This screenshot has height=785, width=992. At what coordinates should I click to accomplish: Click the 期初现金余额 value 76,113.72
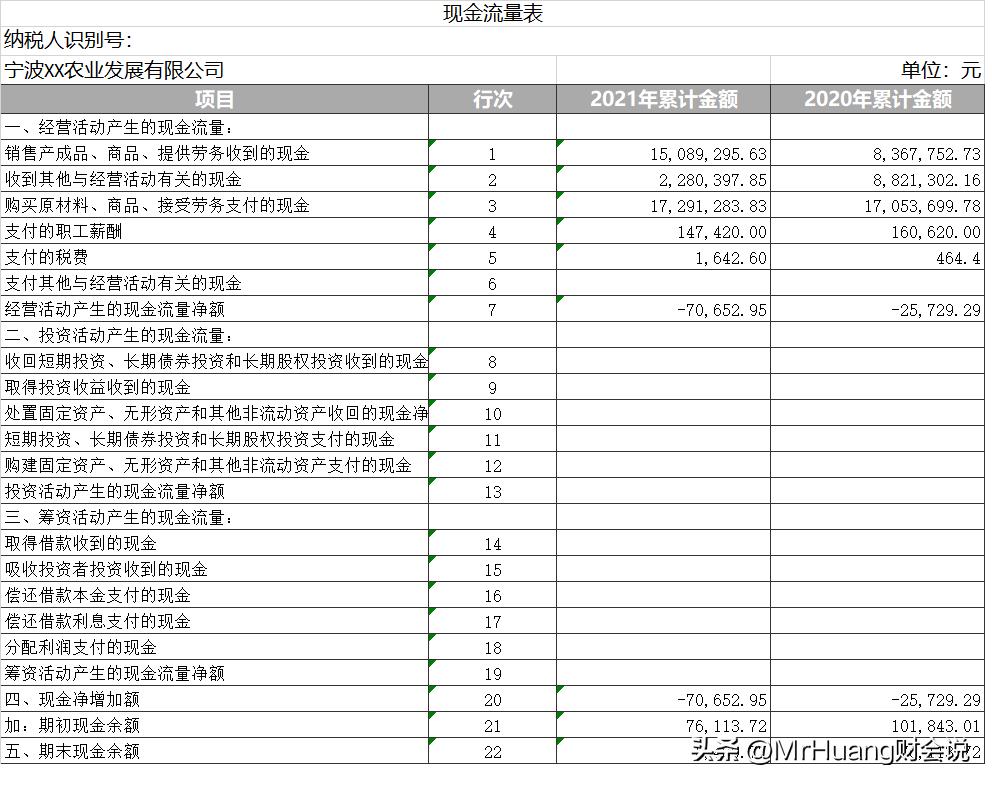point(724,725)
